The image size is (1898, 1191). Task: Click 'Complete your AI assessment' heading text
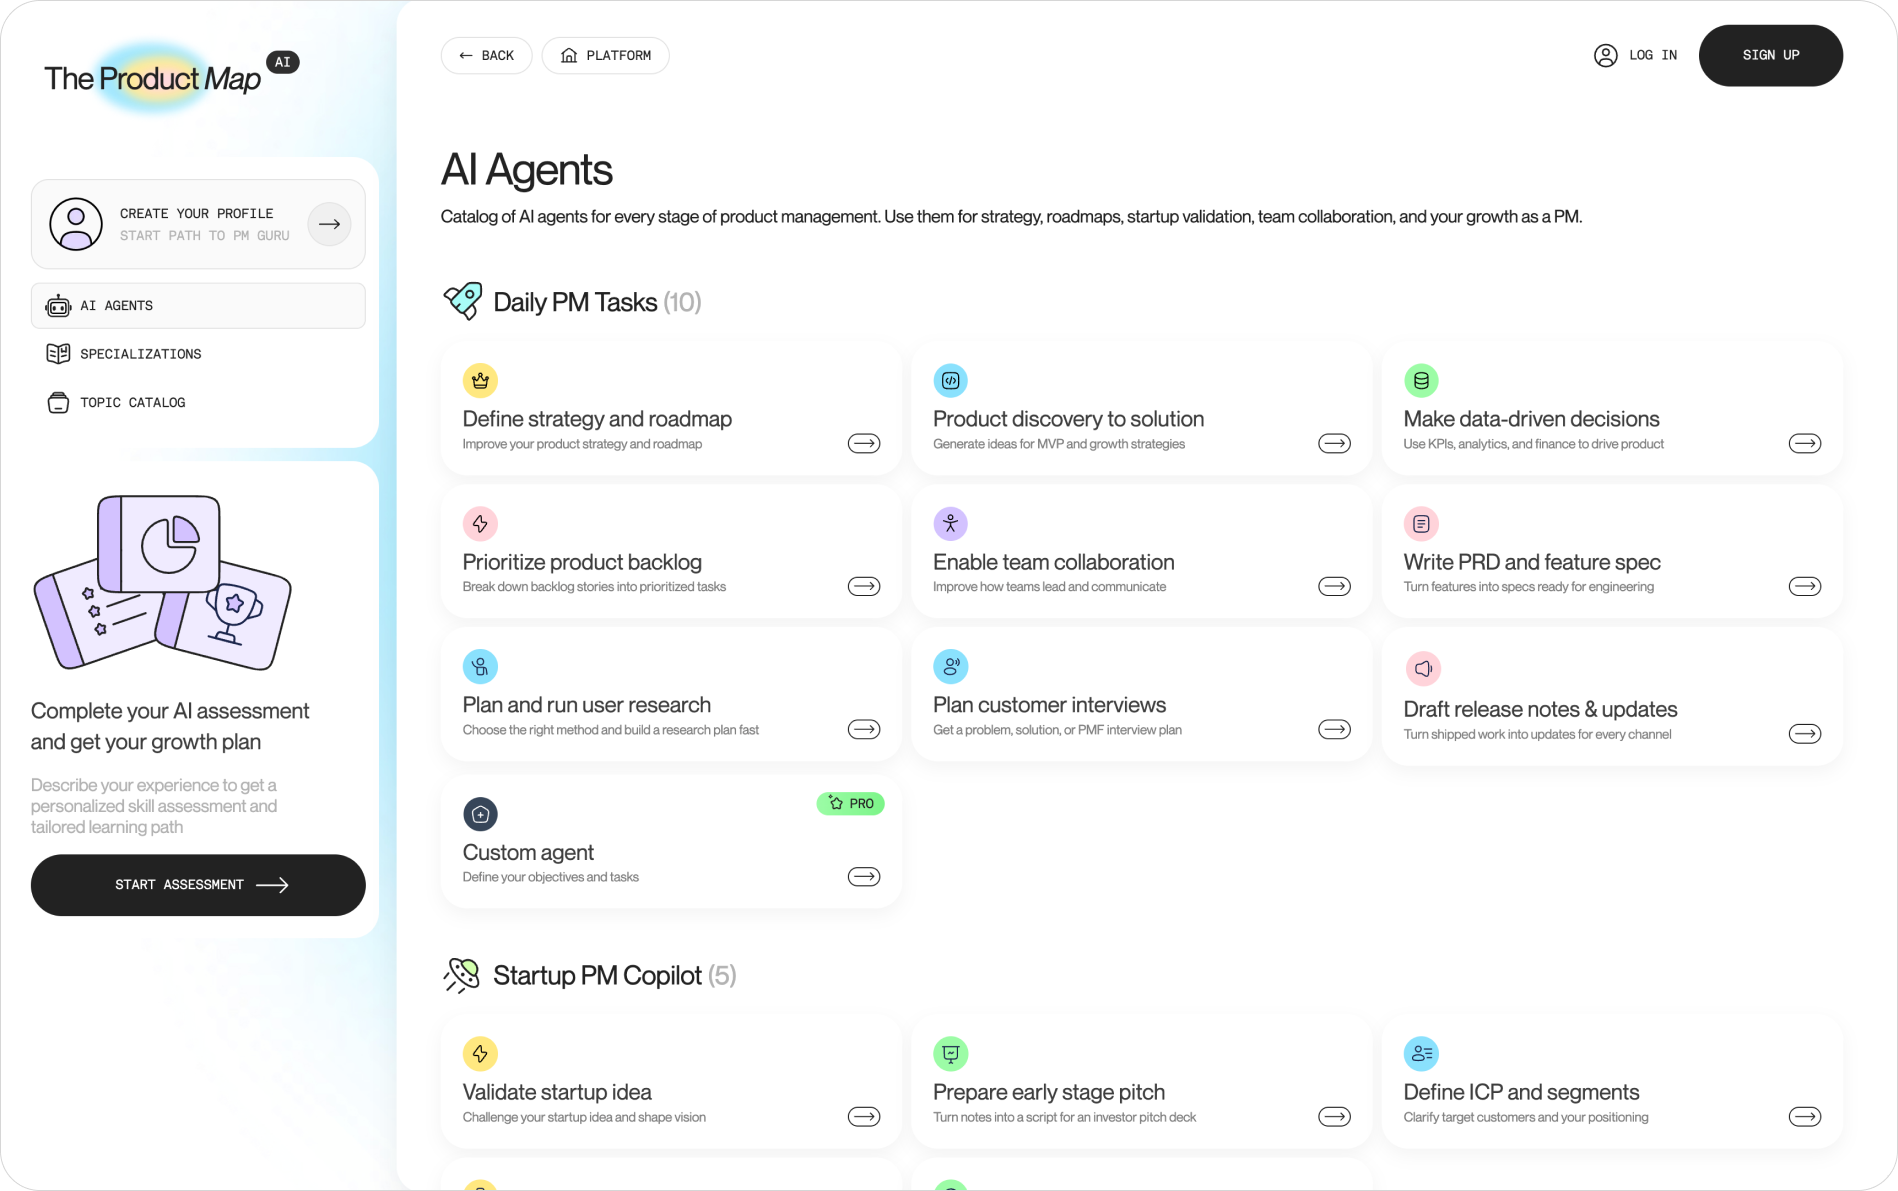pyautogui.click(x=170, y=726)
